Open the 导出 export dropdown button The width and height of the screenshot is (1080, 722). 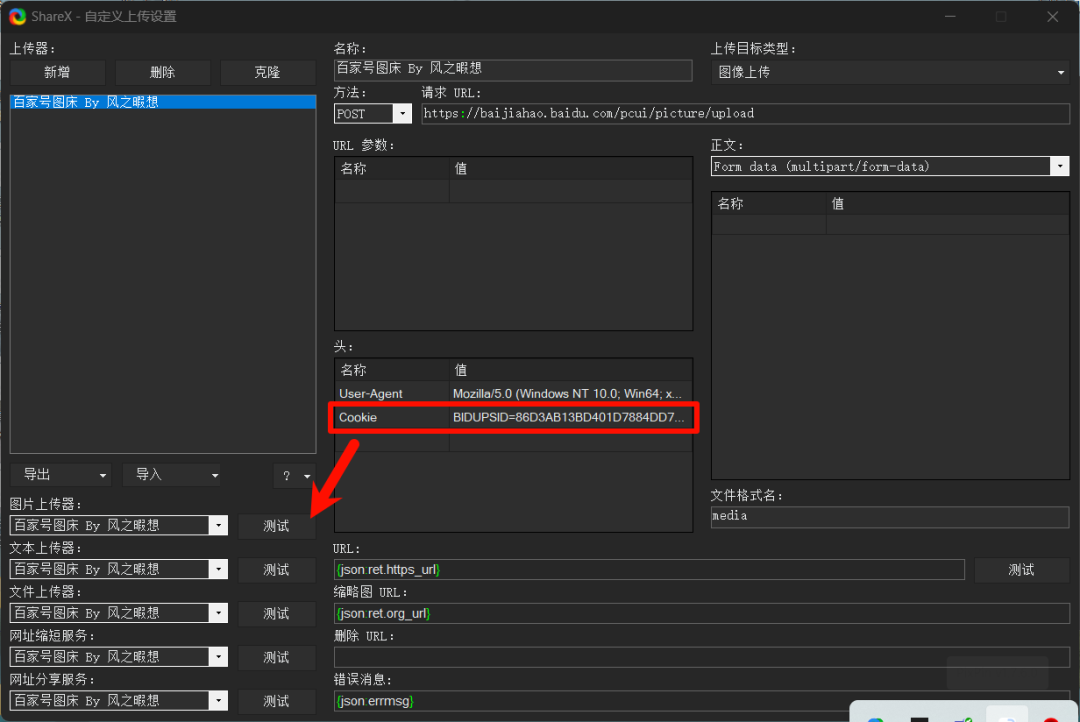click(62, 475)
